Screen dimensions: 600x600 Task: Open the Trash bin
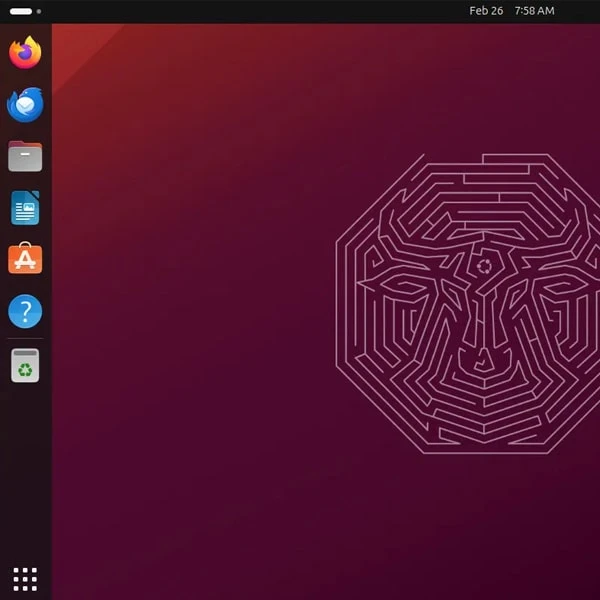pyautogui.click(x=25, y=366)
